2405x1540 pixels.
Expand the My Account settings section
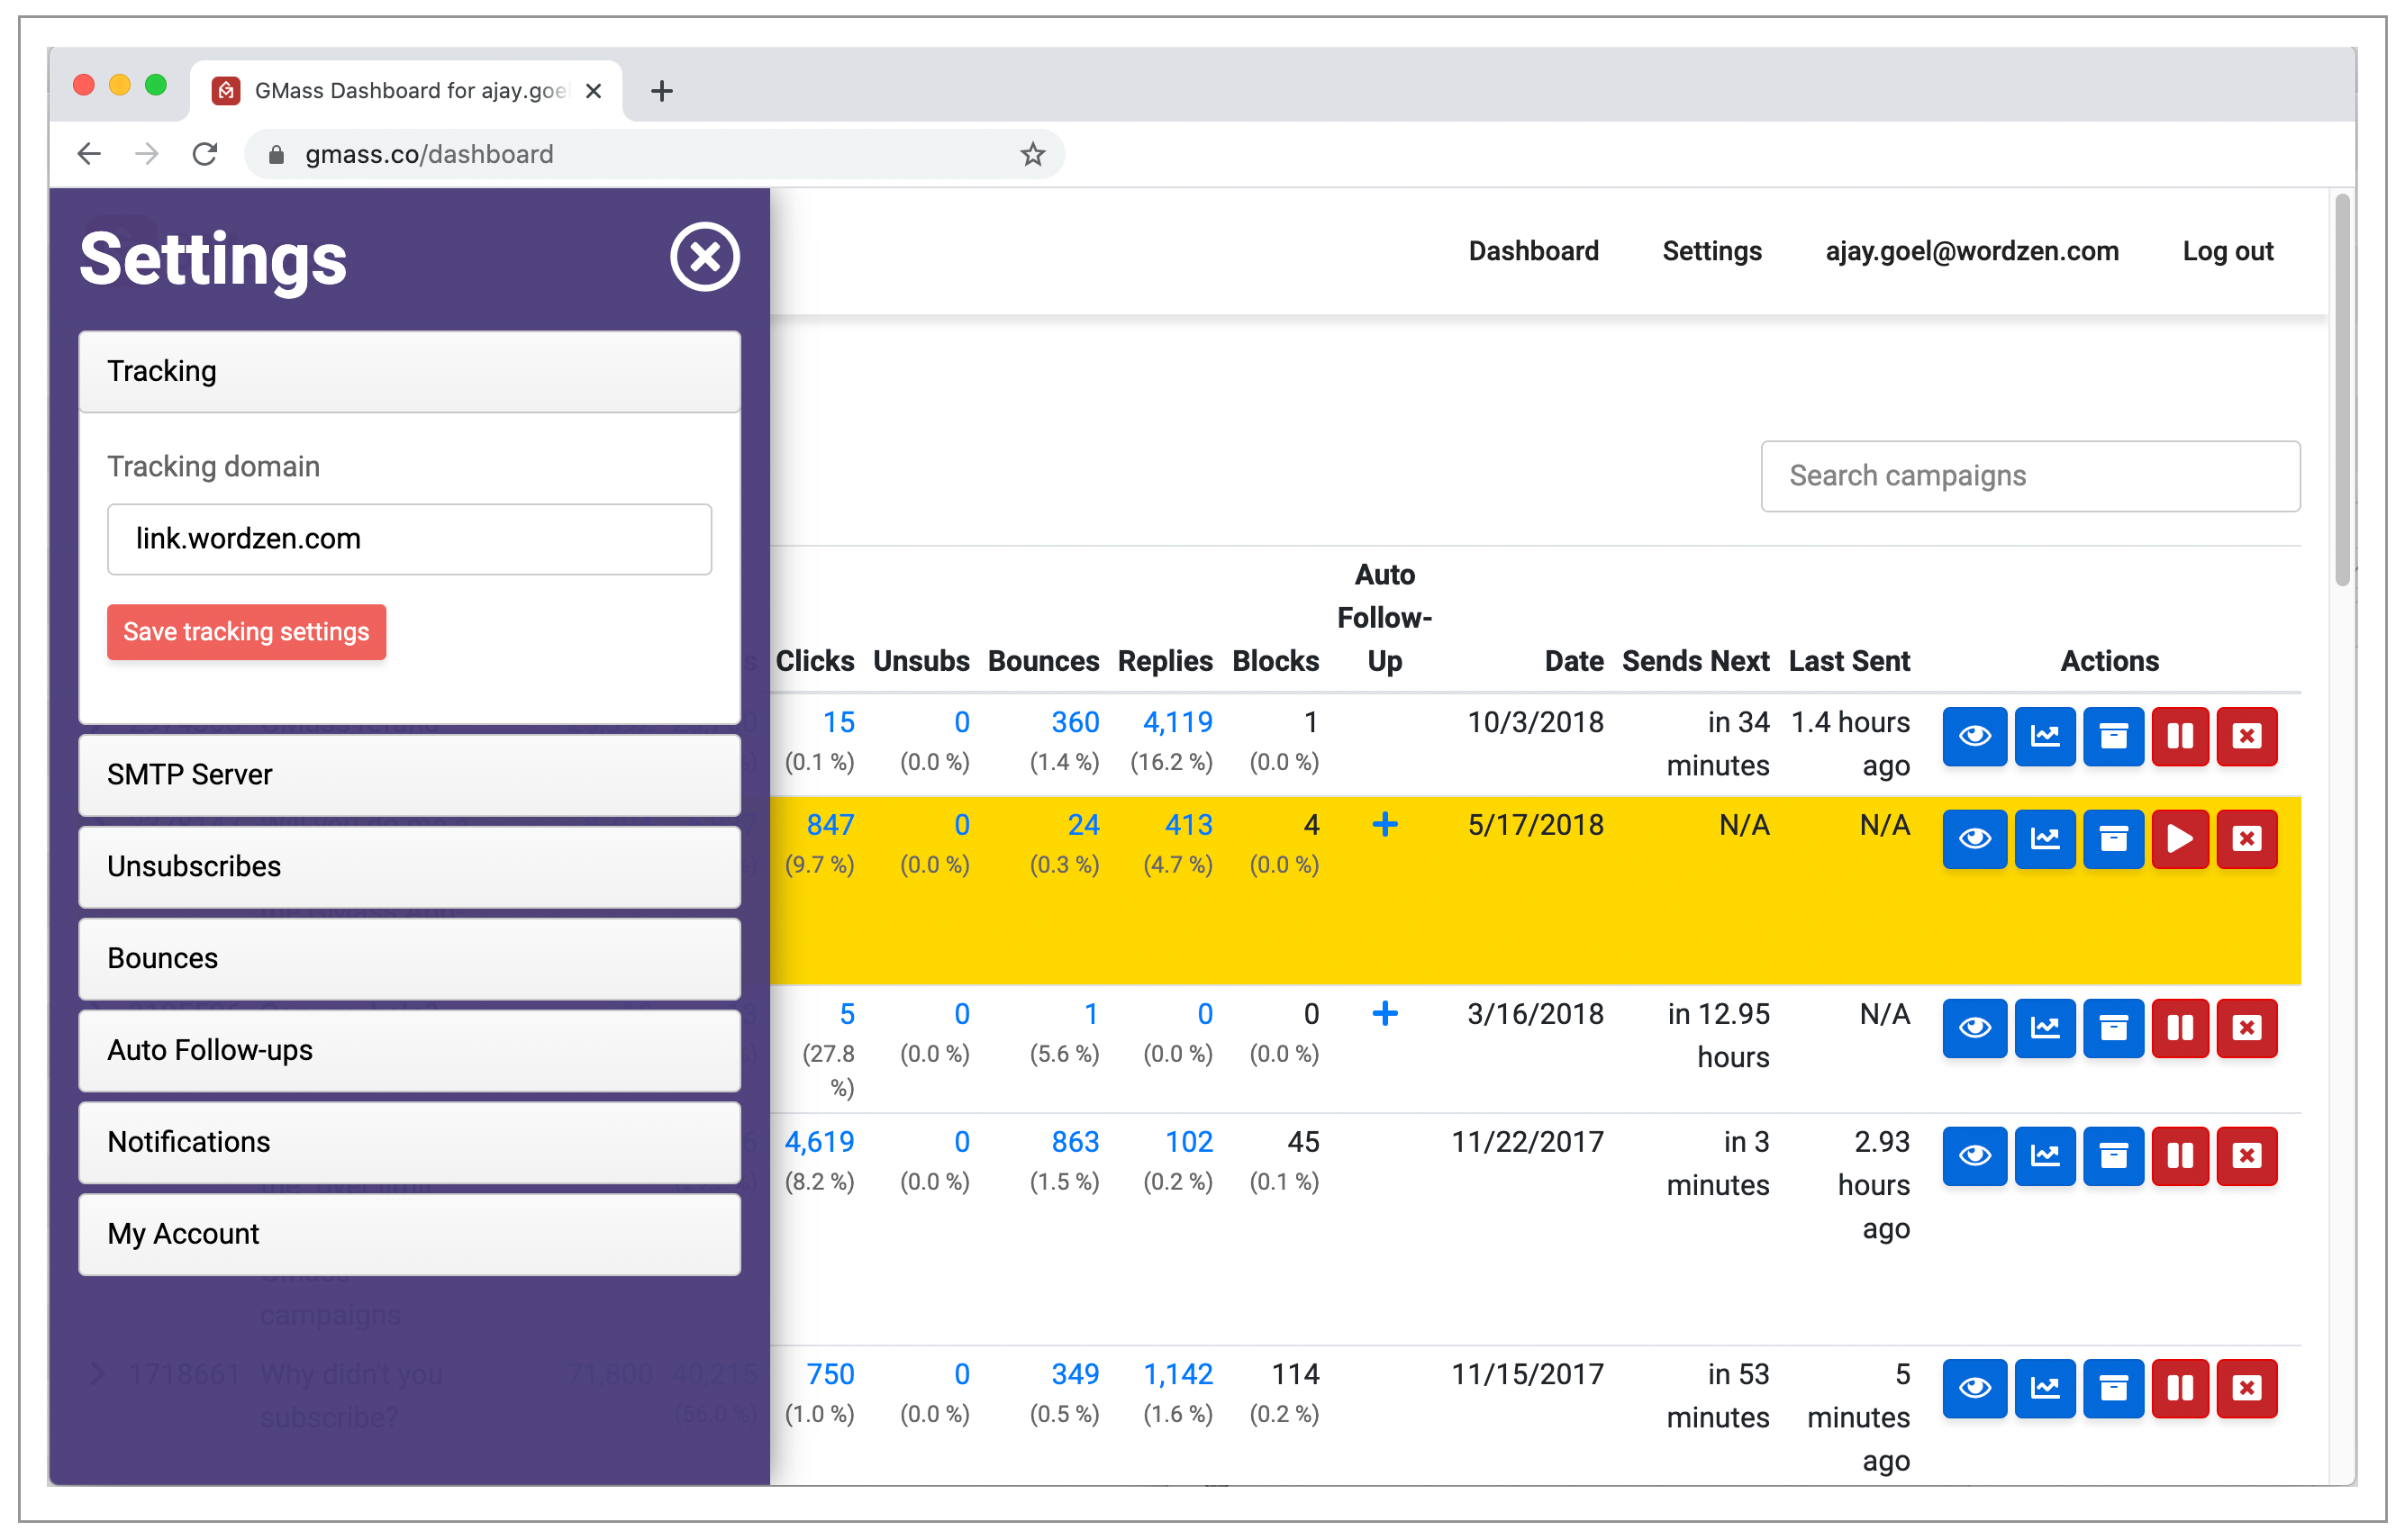point(409,1234)
